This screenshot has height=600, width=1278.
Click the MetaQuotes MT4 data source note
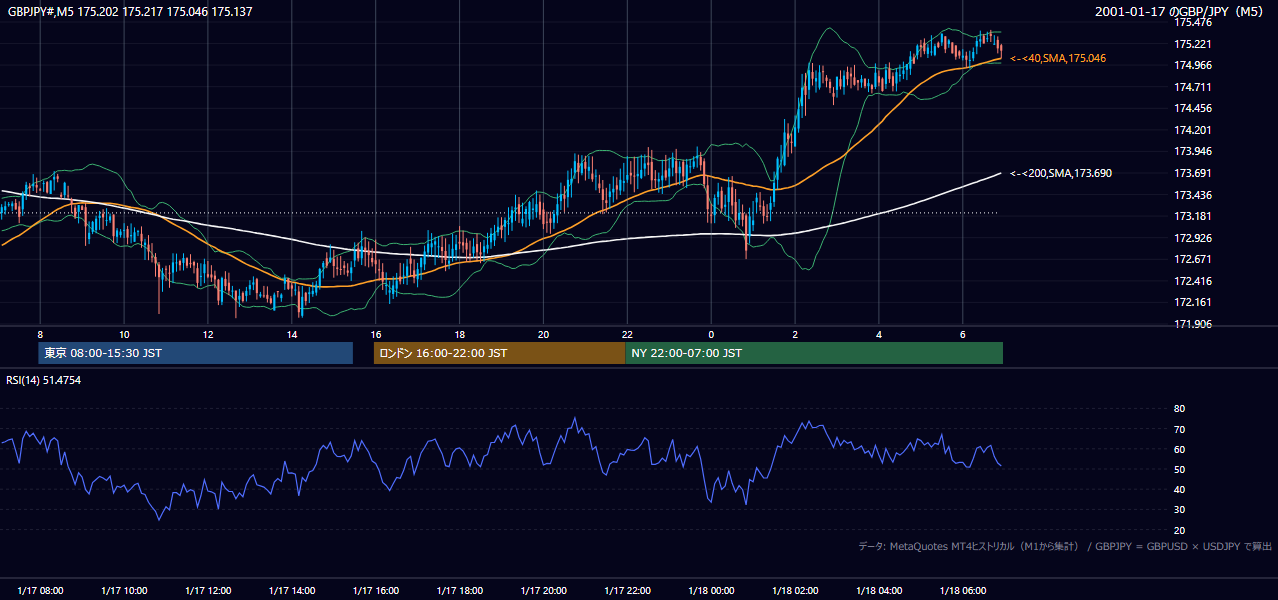pos(1065,546)
